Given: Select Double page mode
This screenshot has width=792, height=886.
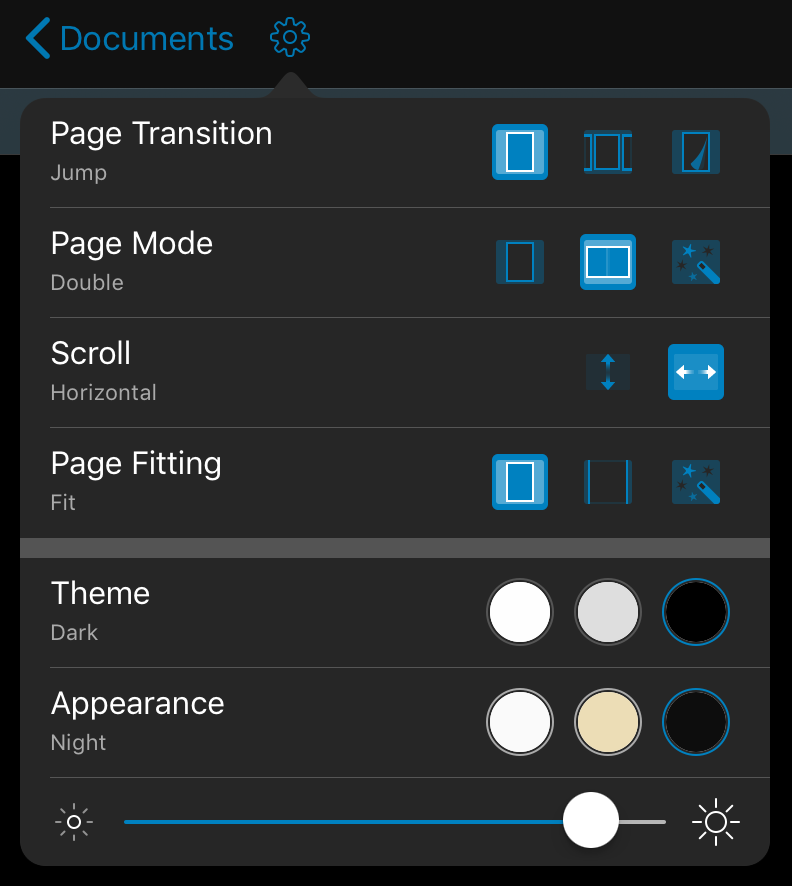Looking at the screenshot, I should pos(608,262).
